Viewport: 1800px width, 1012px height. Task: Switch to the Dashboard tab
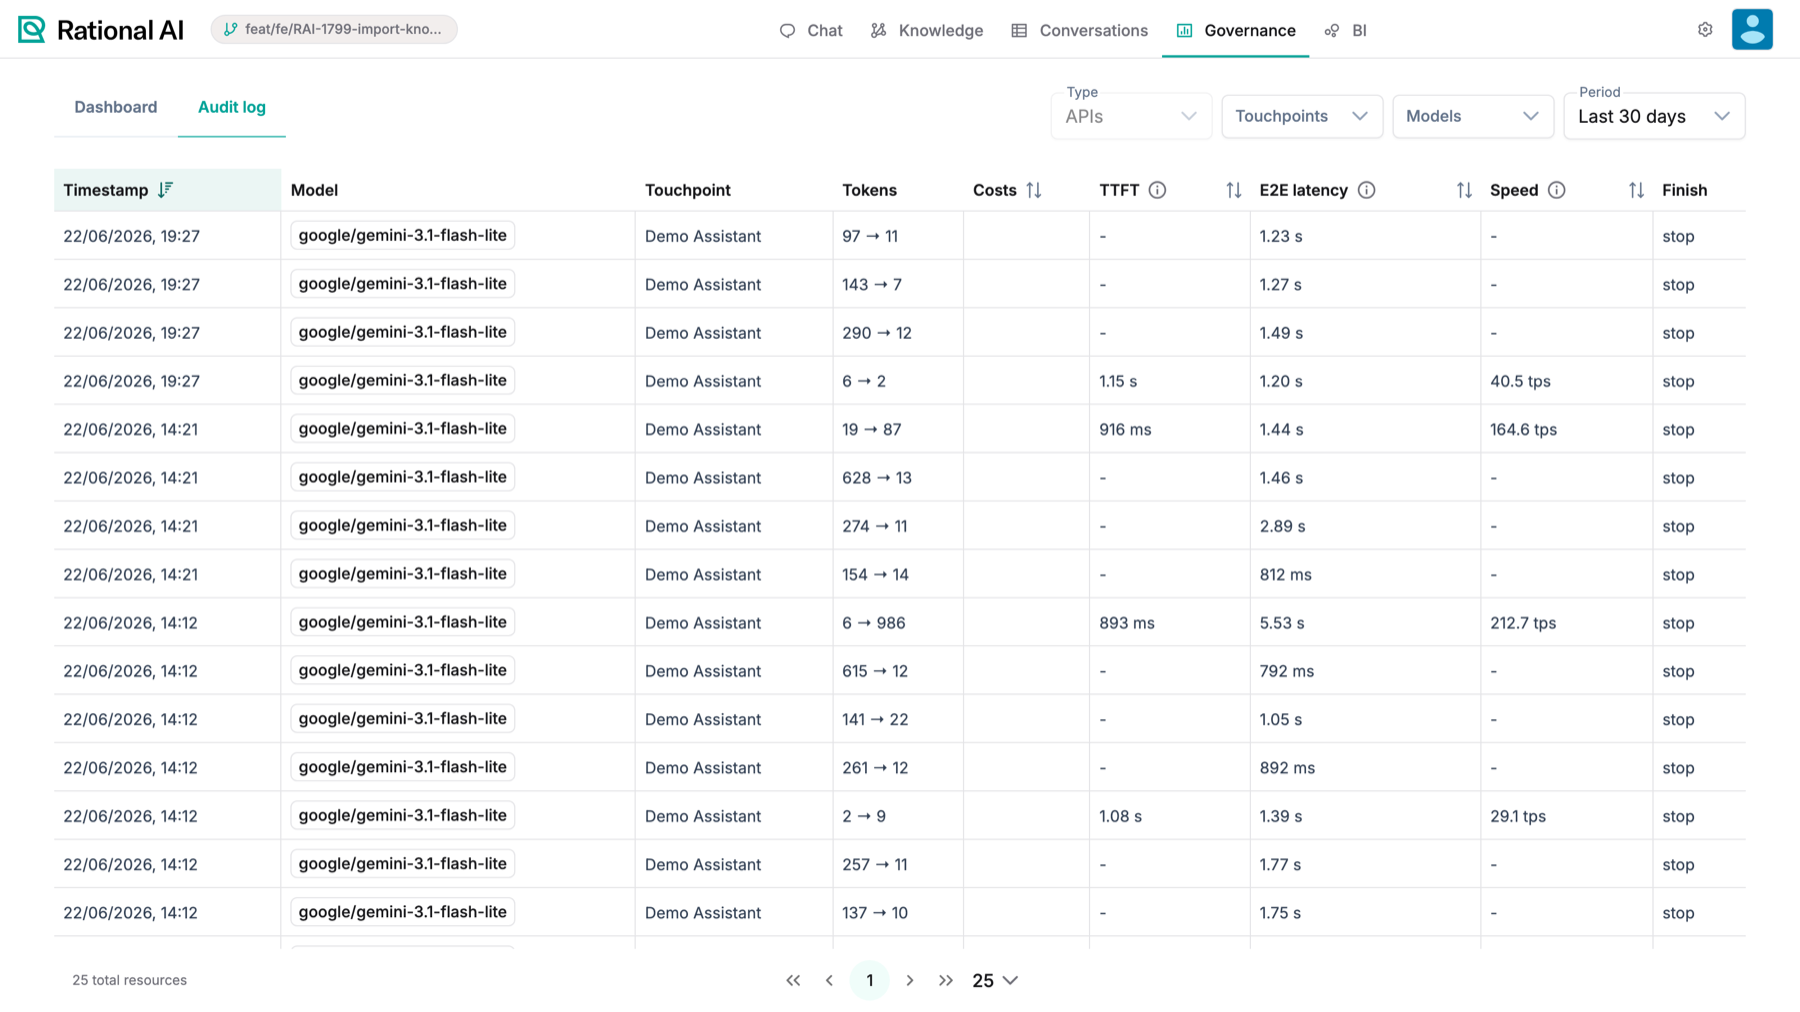(116, 107)
